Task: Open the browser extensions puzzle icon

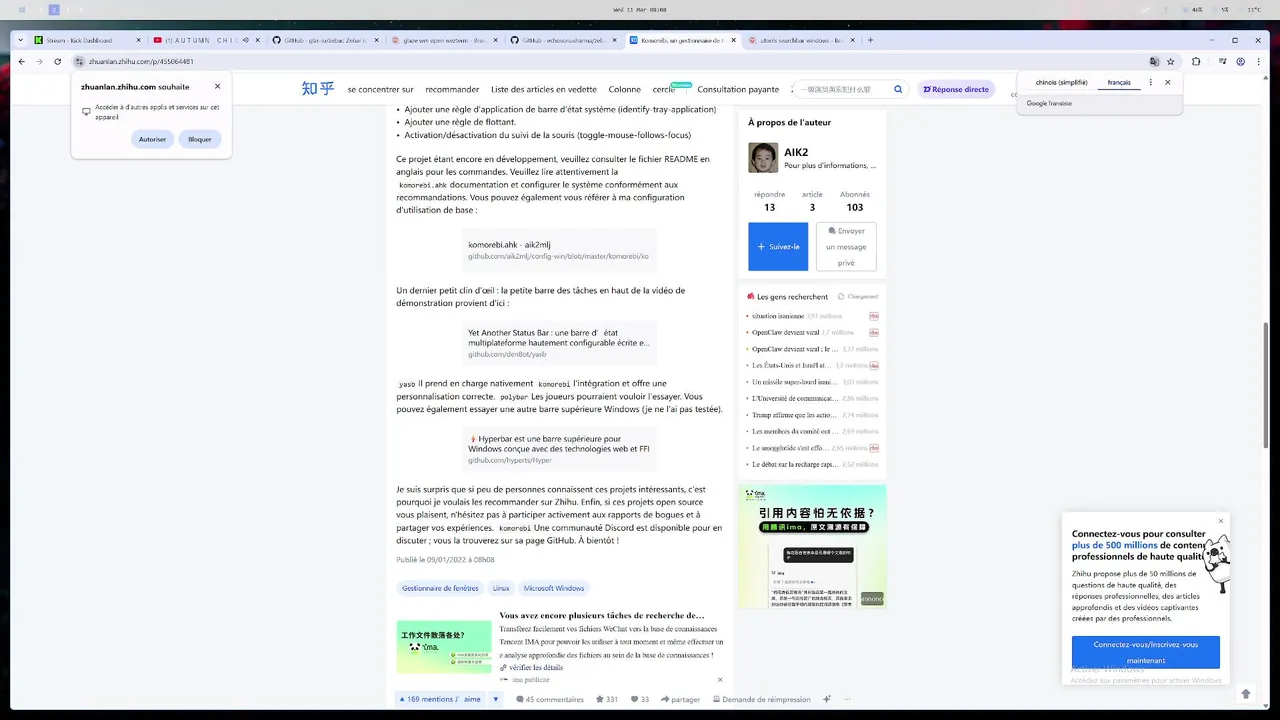Action: [x=1196, y=61]
